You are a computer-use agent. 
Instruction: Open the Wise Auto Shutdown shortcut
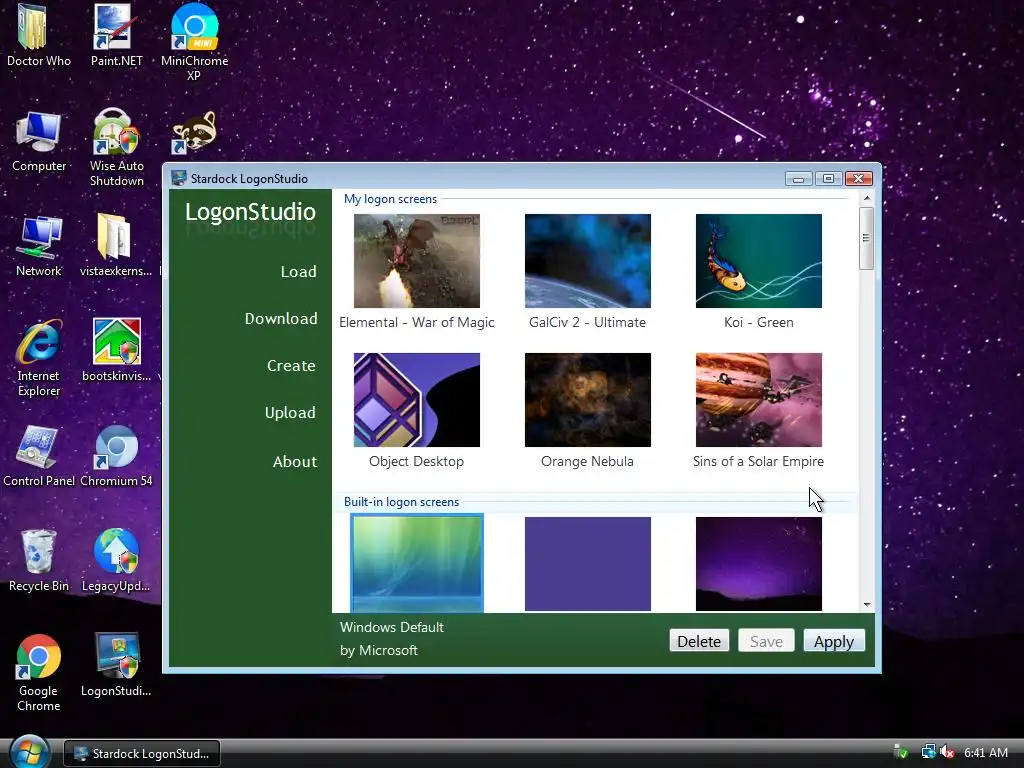click(x=116, y=148)
